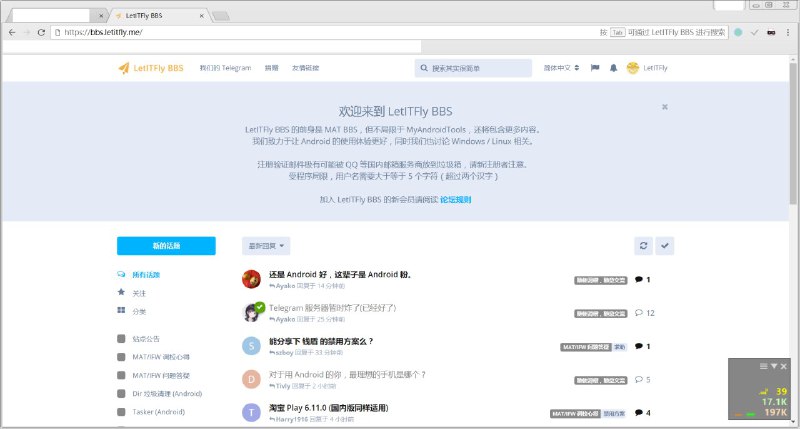Click the 'MAT/IFW 问题答疑' tag on szboy's topic
800x429 pixels.
coord(586,347)
